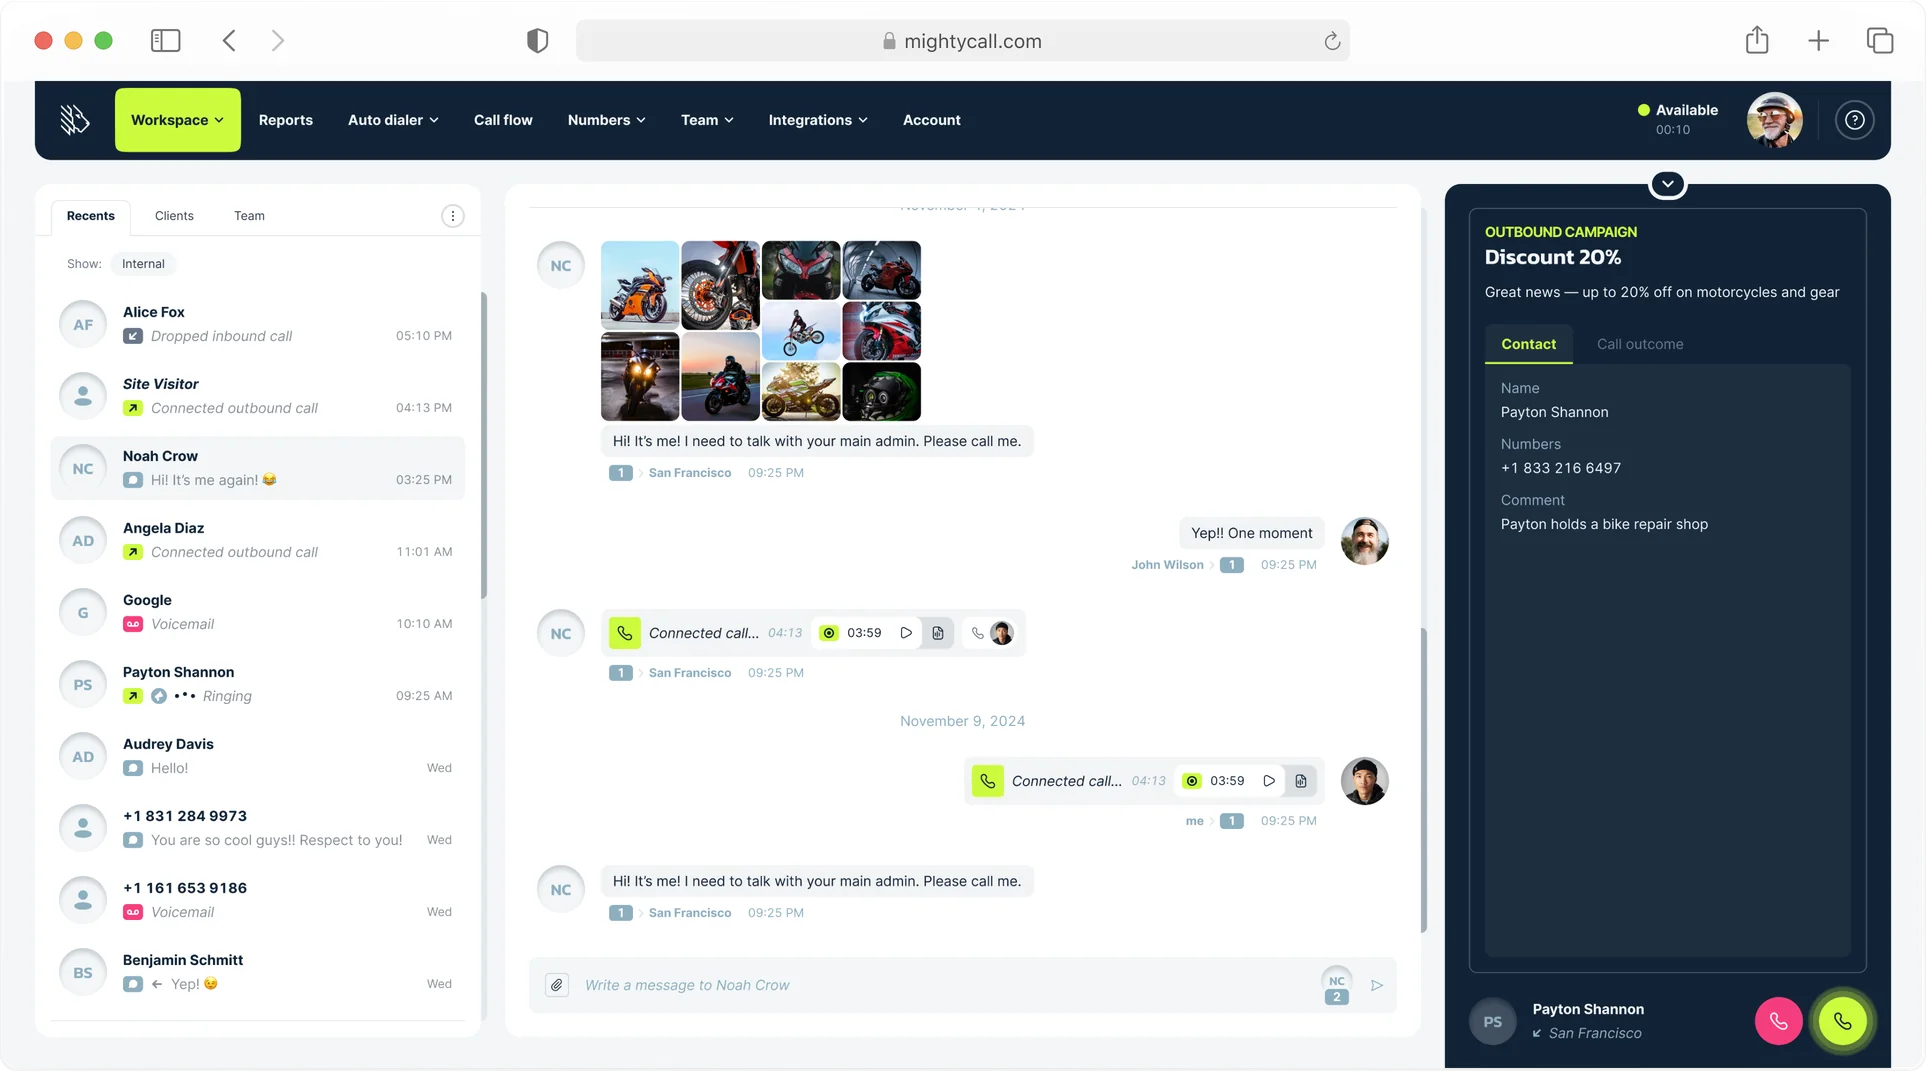Select the Angela Diaz conversation
1926x1071 pixels.
coord(257,540)
